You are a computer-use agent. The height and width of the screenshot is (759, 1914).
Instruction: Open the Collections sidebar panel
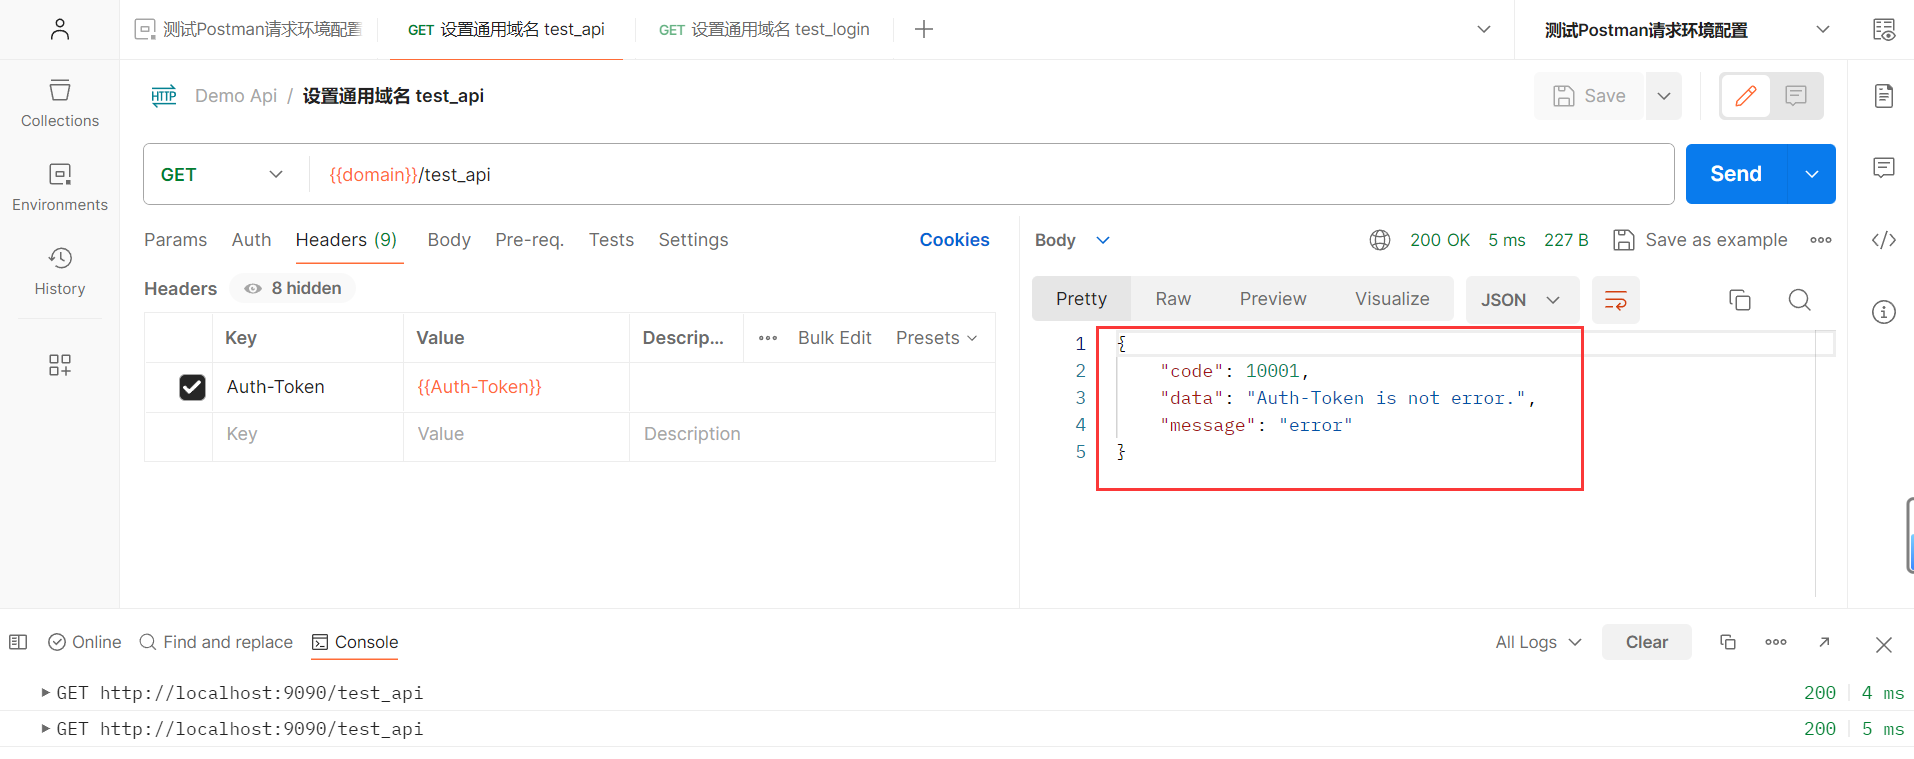click(60, 104)
